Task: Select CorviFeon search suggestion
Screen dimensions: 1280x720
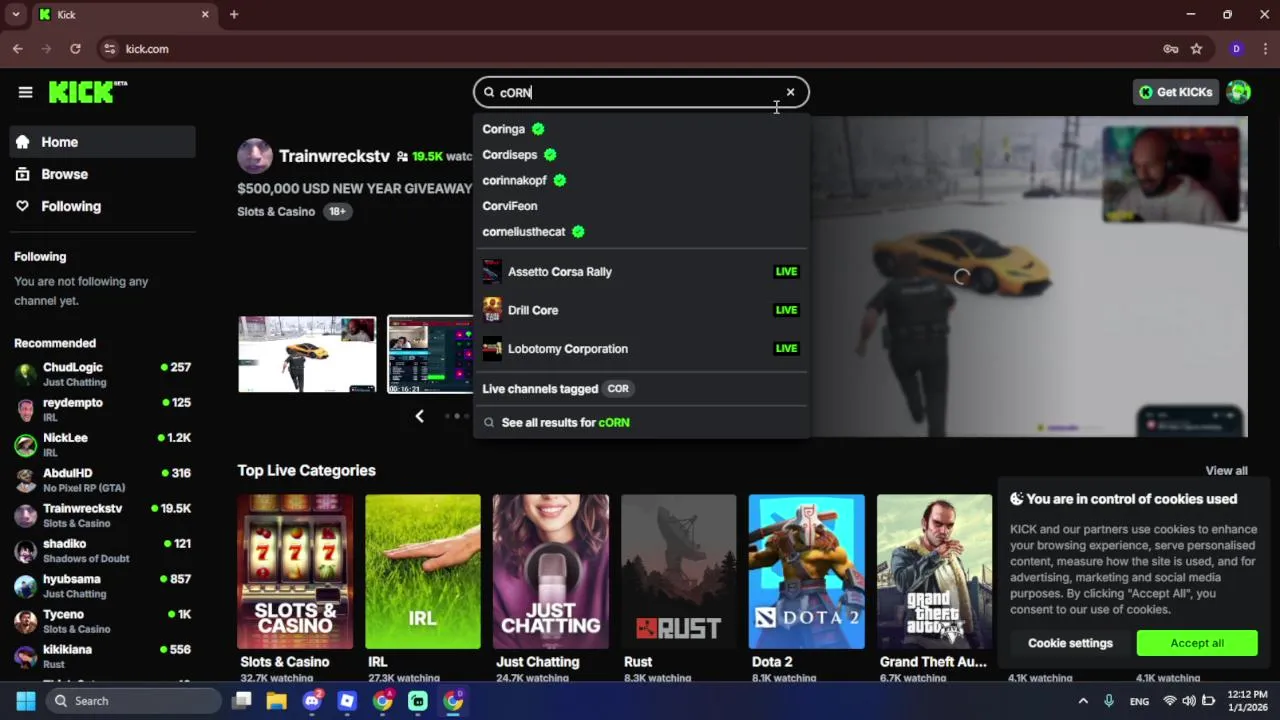Action: 641,206
